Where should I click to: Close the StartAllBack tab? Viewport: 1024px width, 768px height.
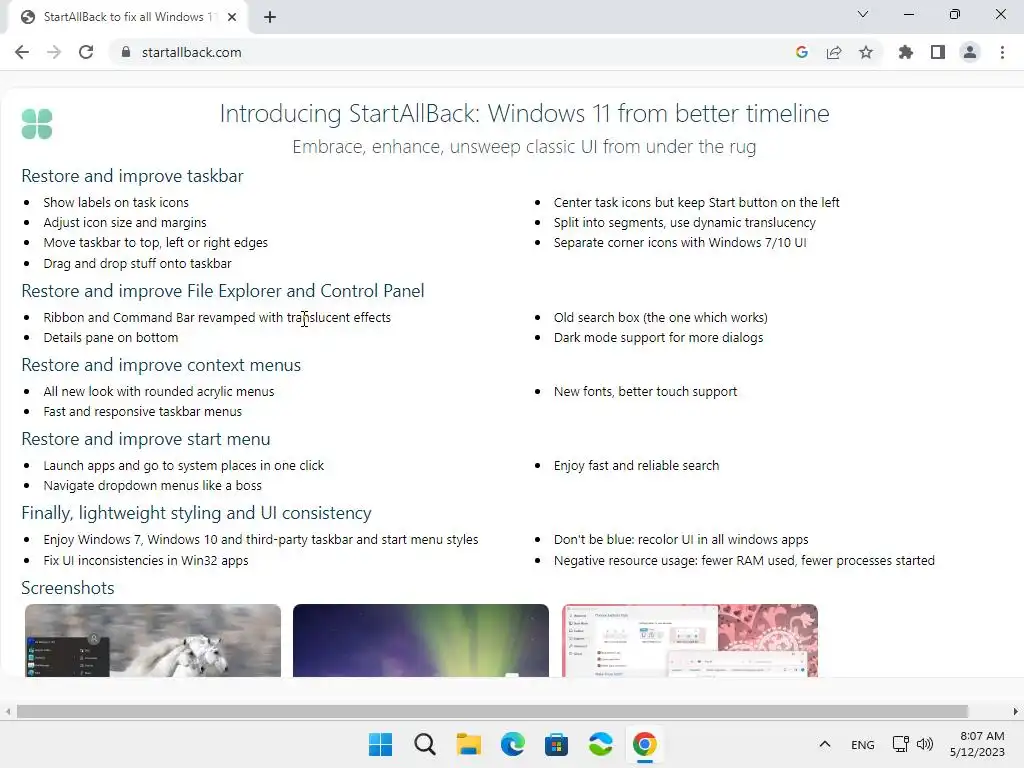[232, 17]
